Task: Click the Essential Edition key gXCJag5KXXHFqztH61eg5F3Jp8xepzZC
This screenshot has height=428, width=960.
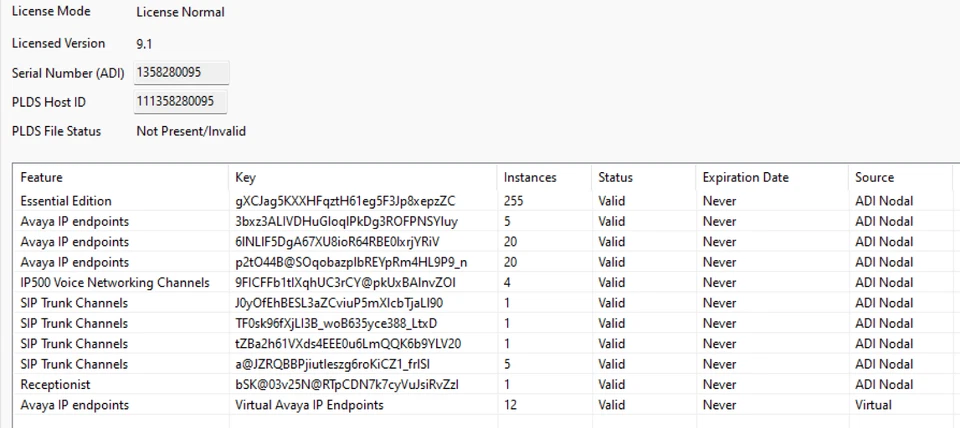Action: point(345,201)
